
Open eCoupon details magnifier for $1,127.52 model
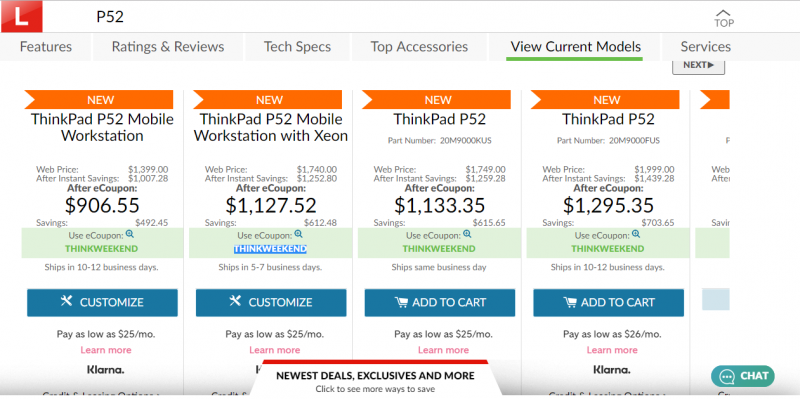[x=298, y=234]
